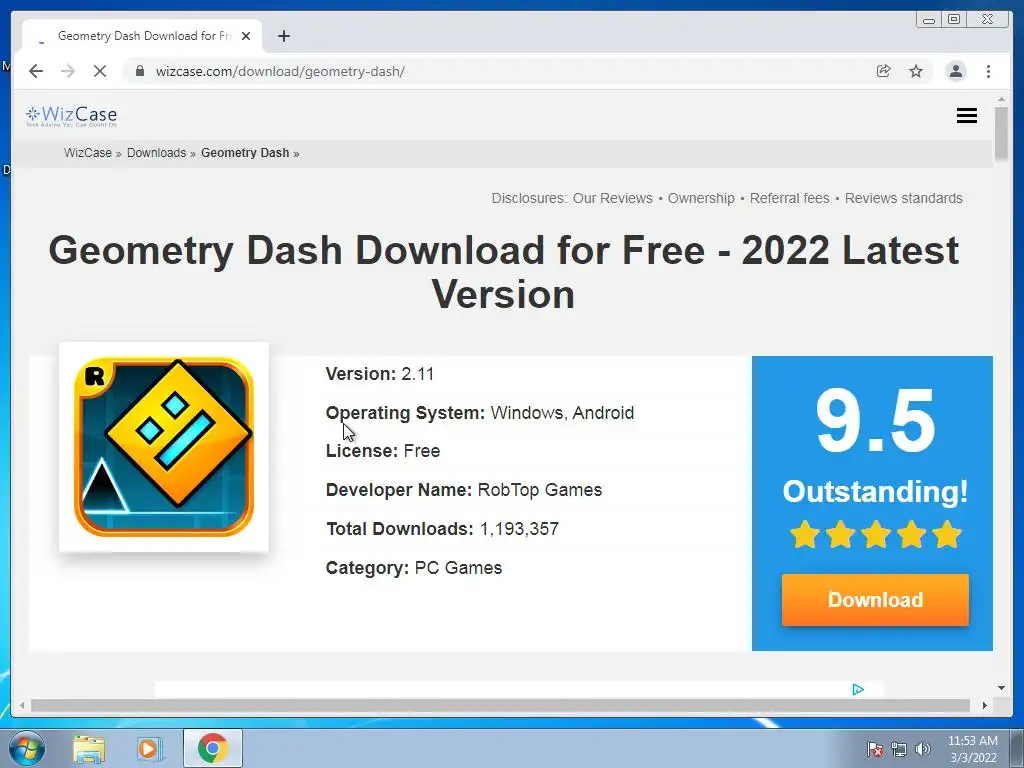
Task: Click 'Developer Name: RobTop Games' text
Action: [464, 490]
